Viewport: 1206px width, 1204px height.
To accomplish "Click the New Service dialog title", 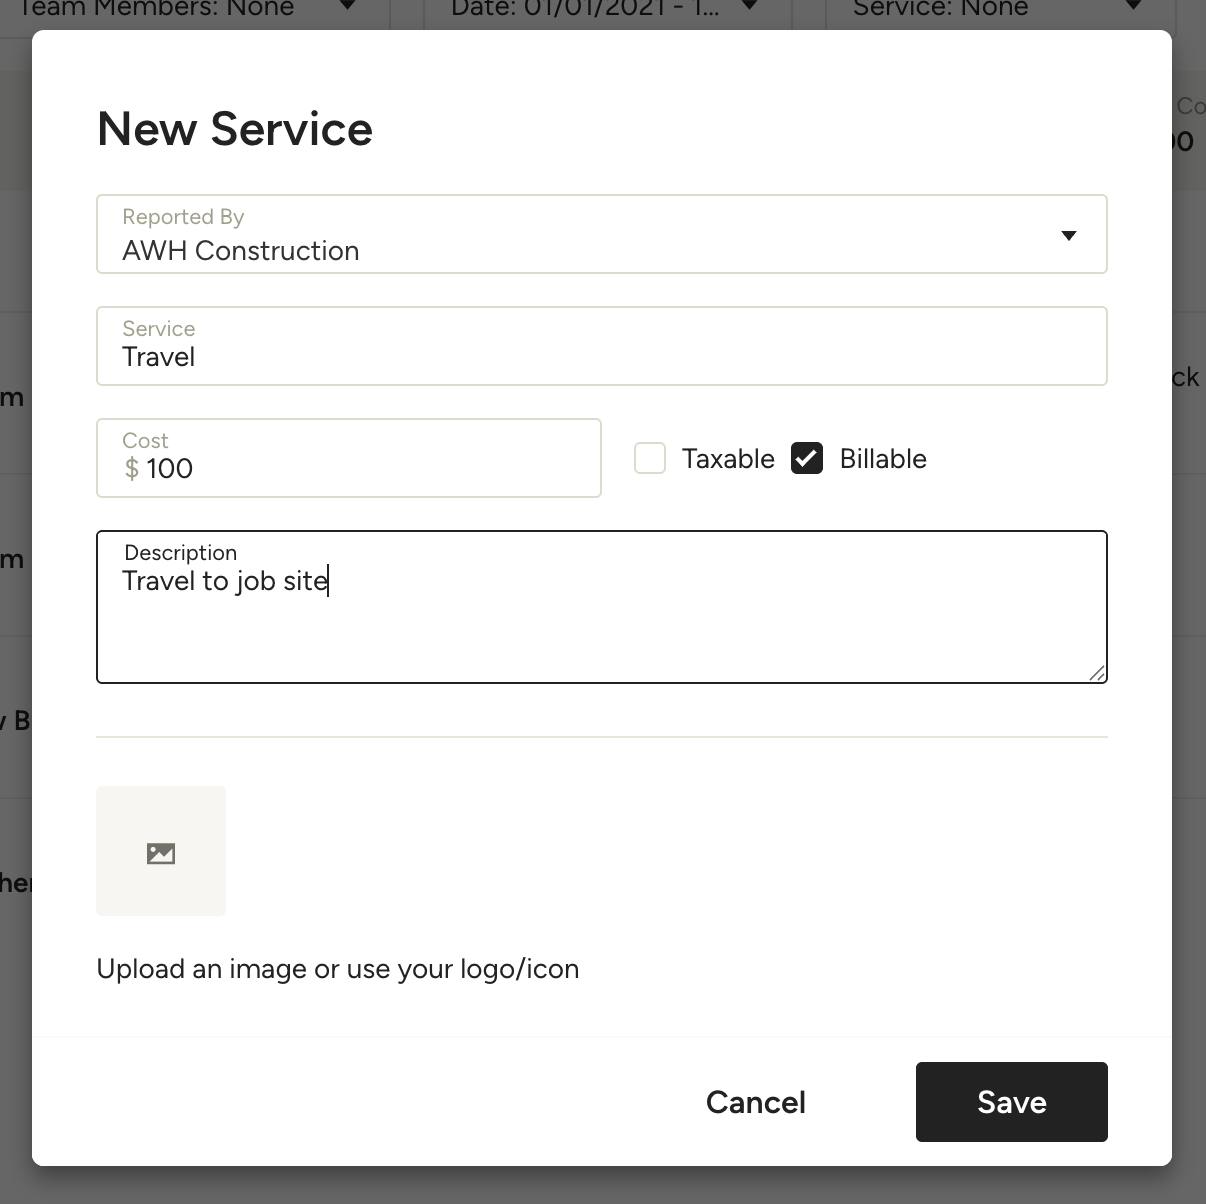I will [235, 129].
